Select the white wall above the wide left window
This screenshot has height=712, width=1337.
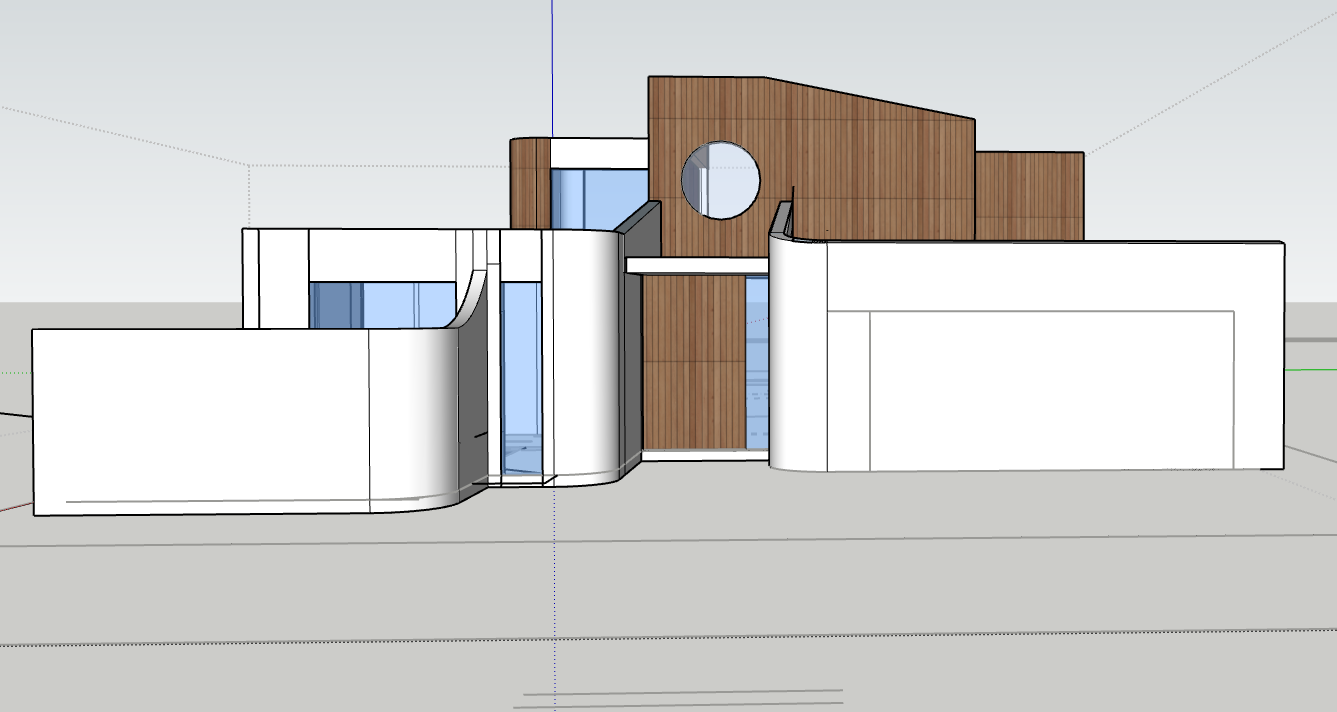pyautogui.click(x=380, y=254)
